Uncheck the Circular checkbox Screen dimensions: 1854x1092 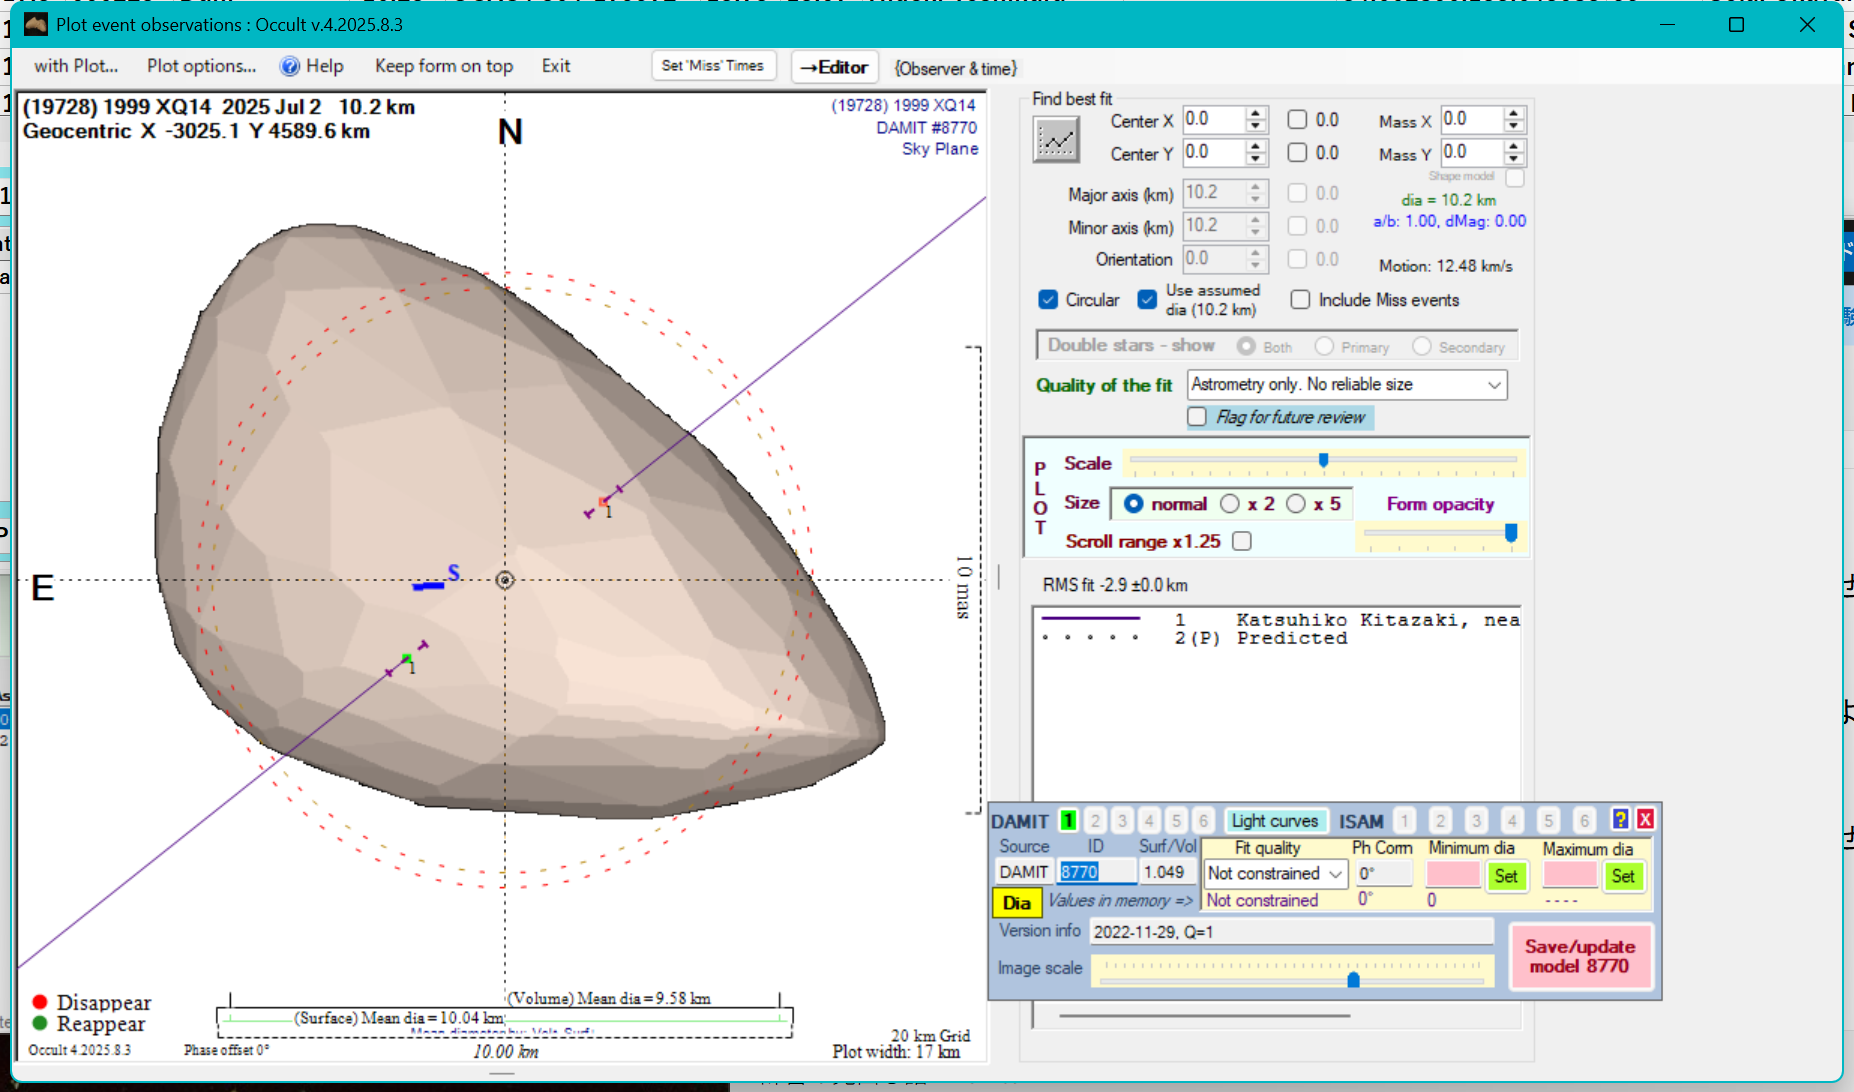coord(1048,300)
